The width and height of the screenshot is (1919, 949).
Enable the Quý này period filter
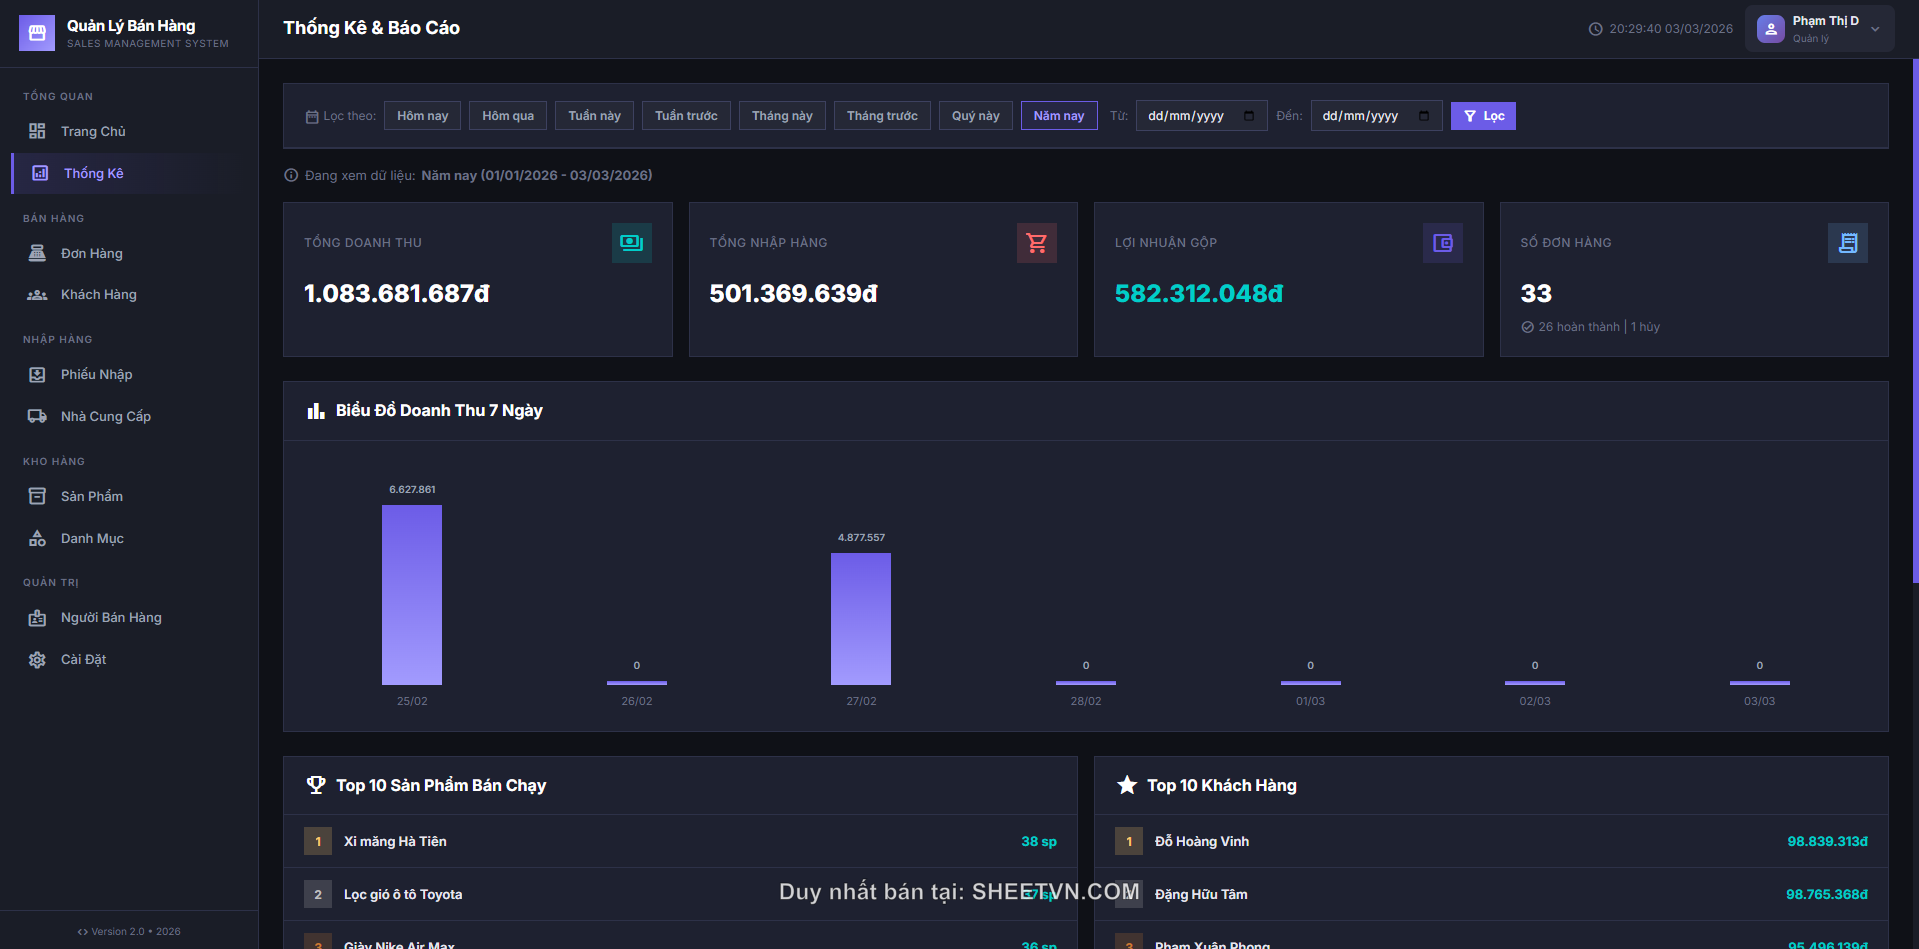[x=975, y=115]
